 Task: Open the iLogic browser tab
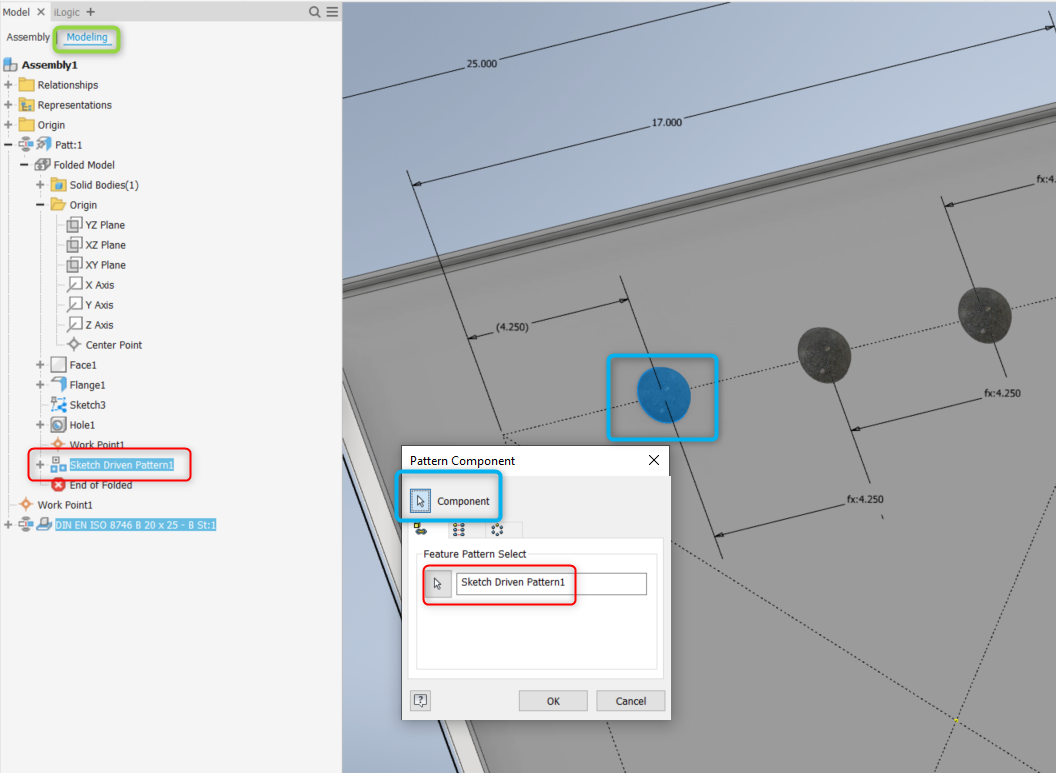coord(67,12)
